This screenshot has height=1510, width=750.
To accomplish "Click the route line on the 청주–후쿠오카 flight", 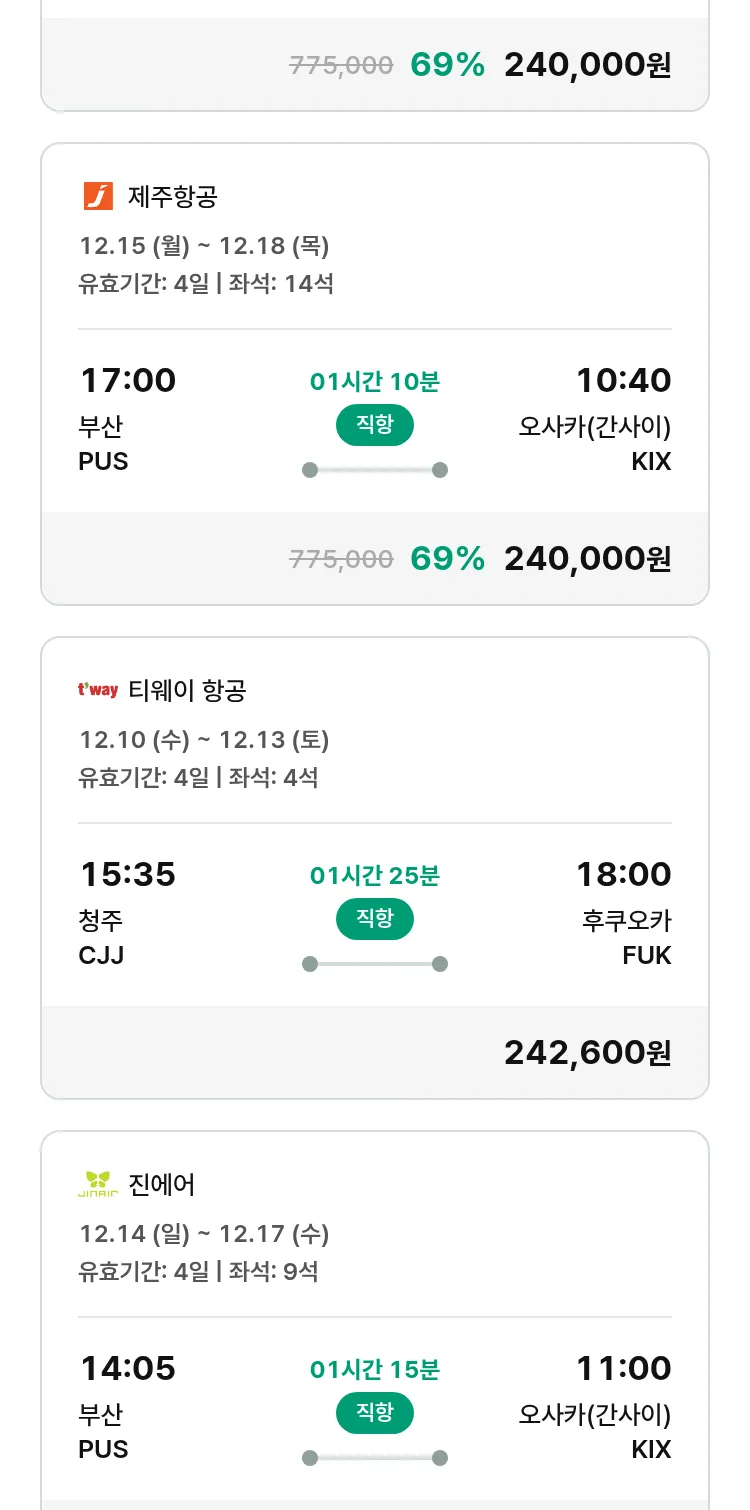I will click(x=375, y=964).
